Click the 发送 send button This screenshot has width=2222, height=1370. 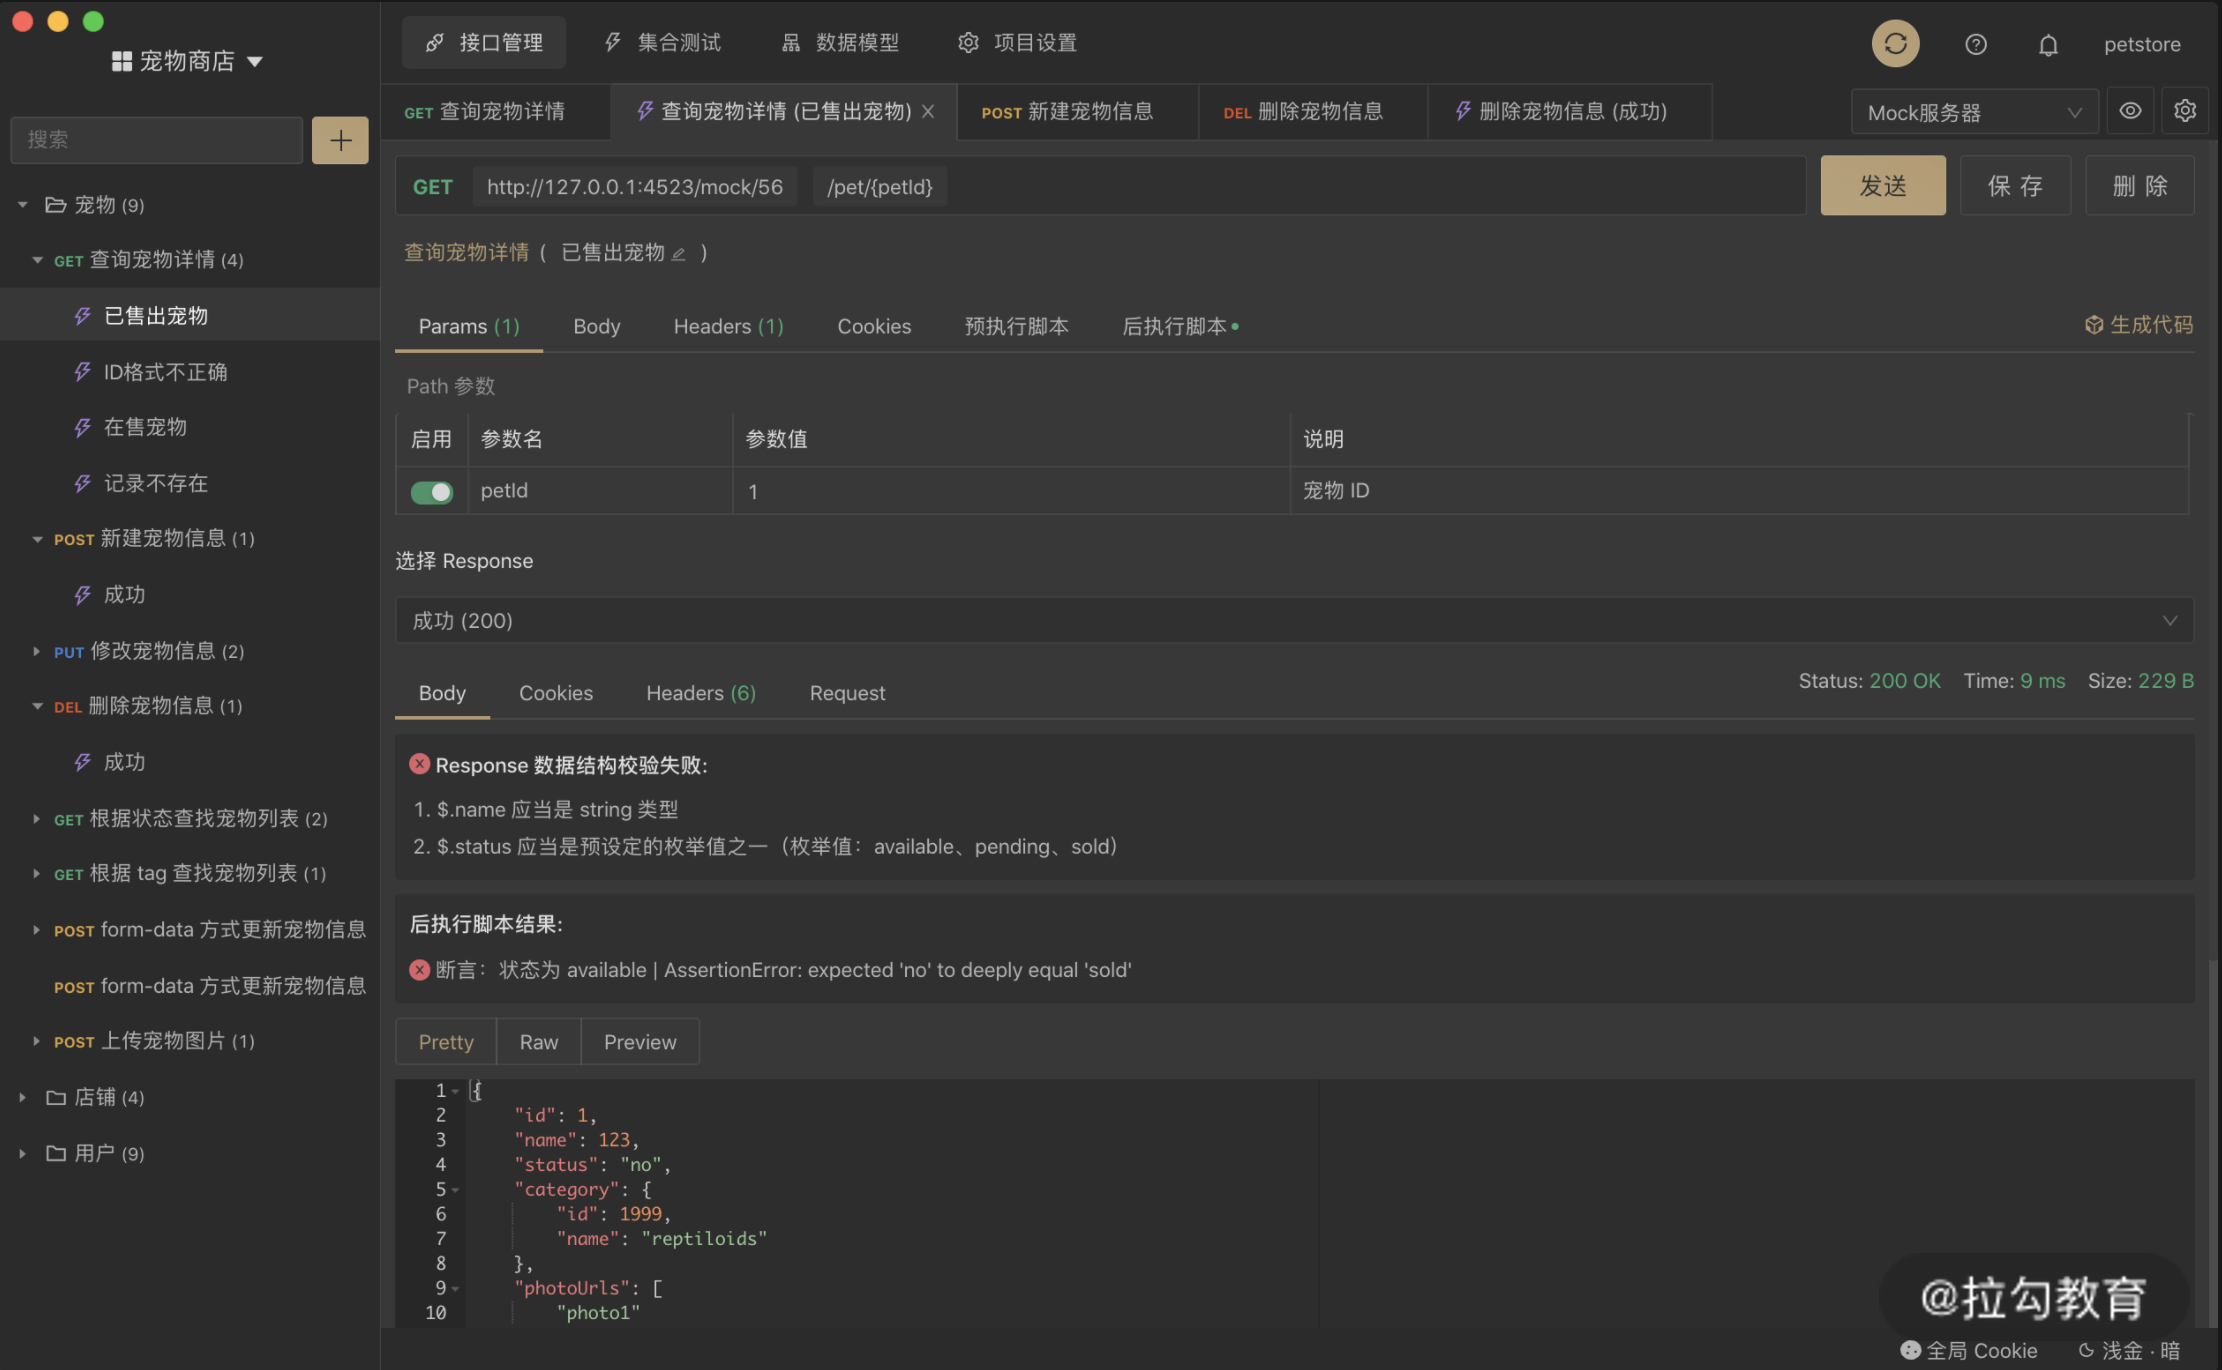pos(1882,186)
